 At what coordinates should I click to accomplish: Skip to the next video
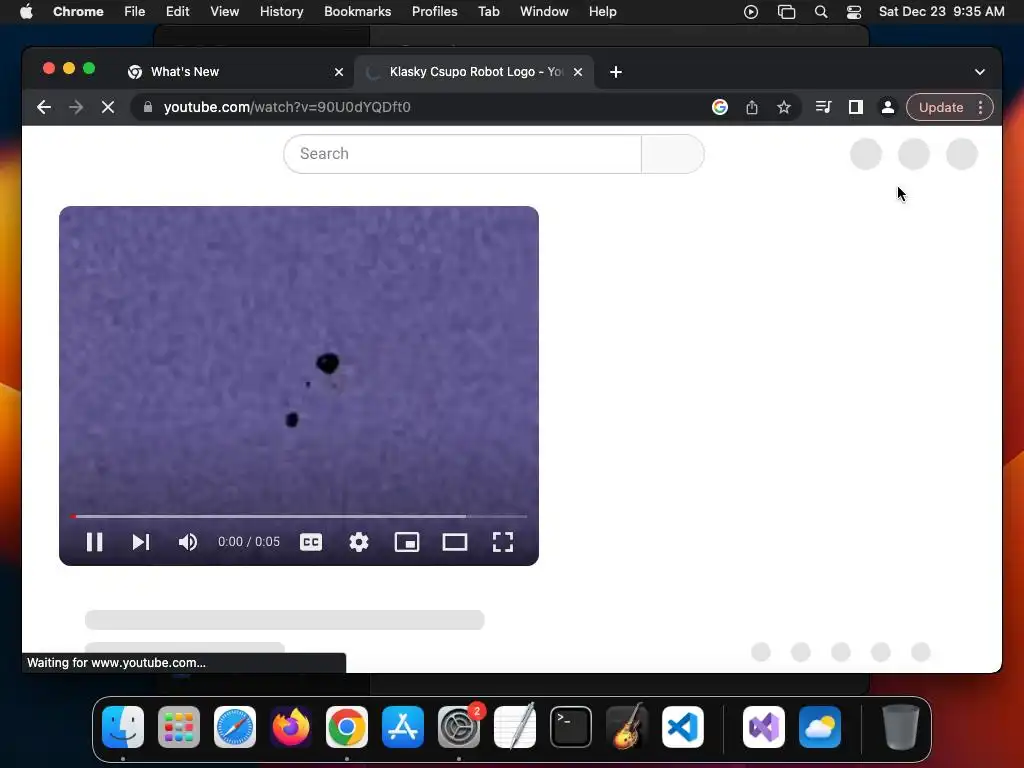[141, 542]
